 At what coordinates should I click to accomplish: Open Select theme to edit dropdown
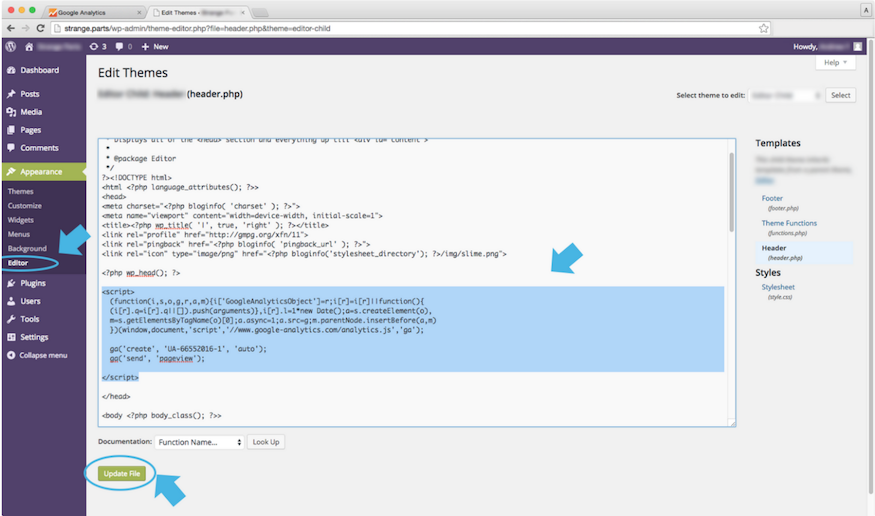click(785, 95)
